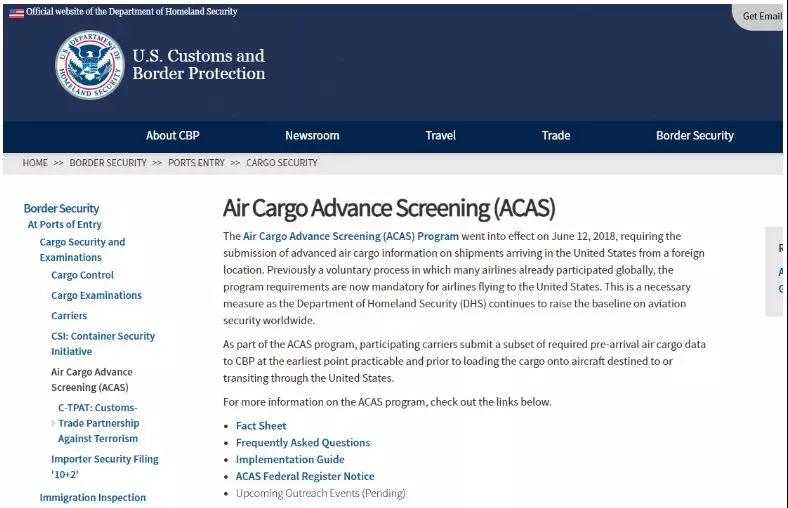The height and width of the screenshot is (508, 788).
Task: Open Immigration Inspection sidebar link
Action: [x=92, y=497]
